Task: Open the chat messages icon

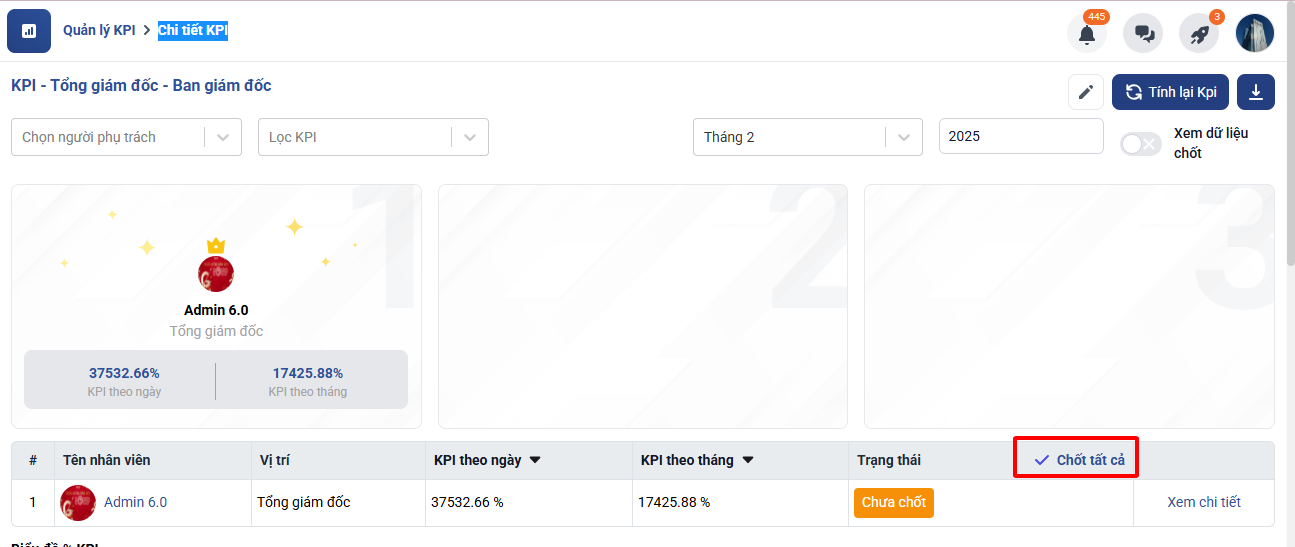Action: point(1143,34)
